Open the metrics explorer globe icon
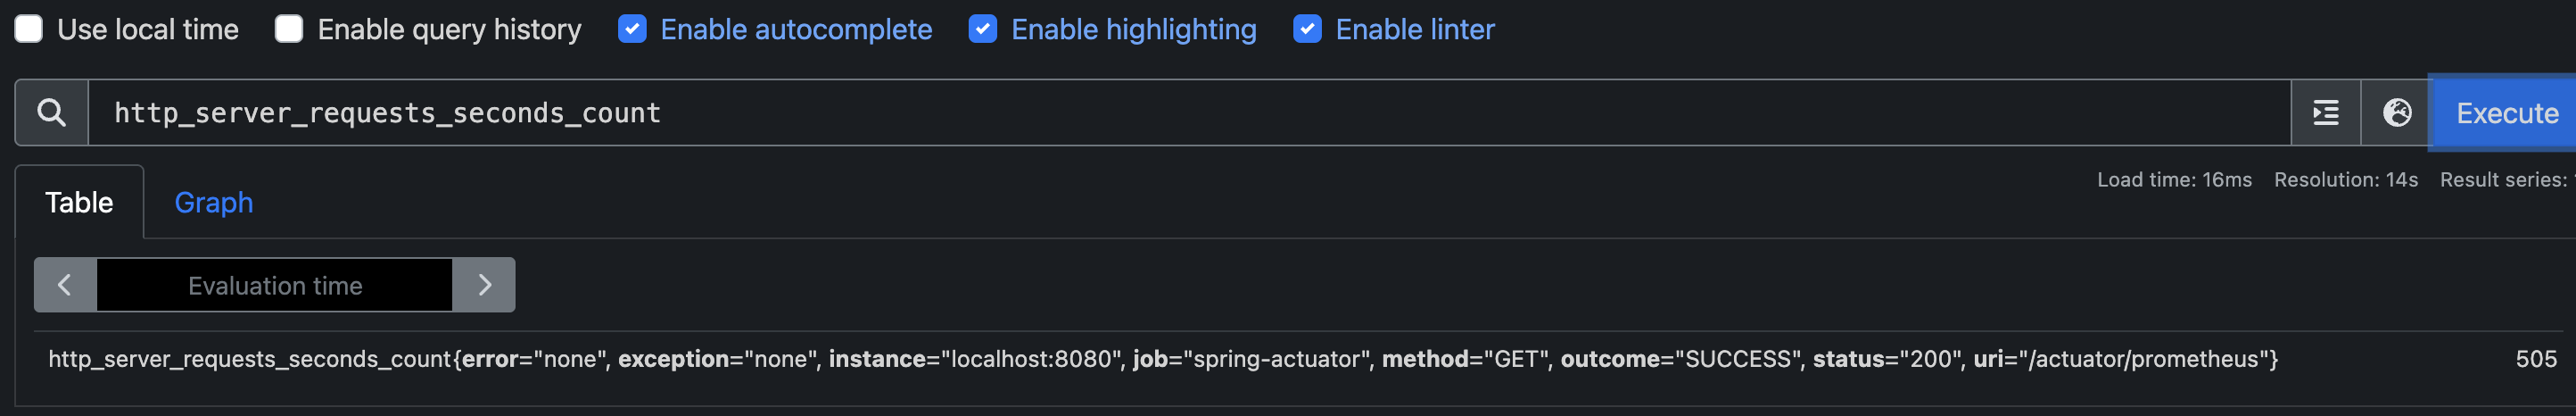The image size is (2576, 416). pos(2396,113)
